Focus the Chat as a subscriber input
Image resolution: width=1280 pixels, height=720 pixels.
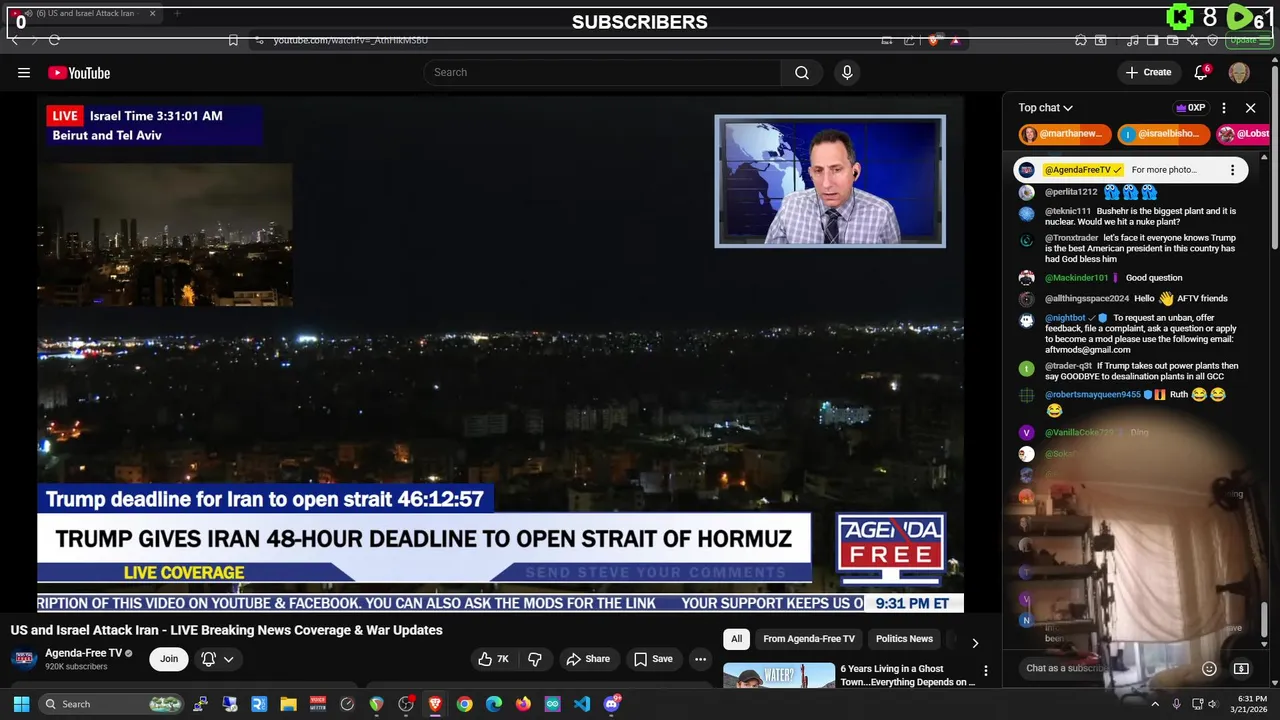[x=1105, y=668]
